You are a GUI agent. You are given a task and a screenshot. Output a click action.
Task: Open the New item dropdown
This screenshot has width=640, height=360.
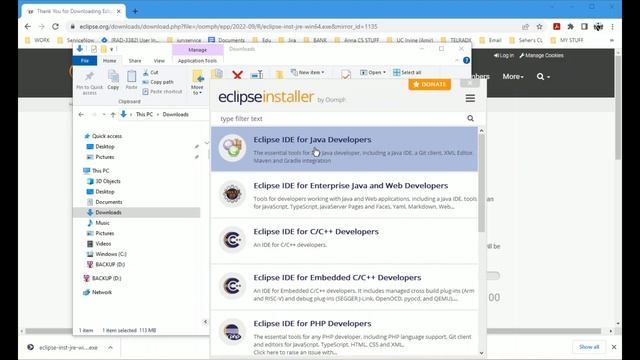pyautogui.click(x=308, y=72)
